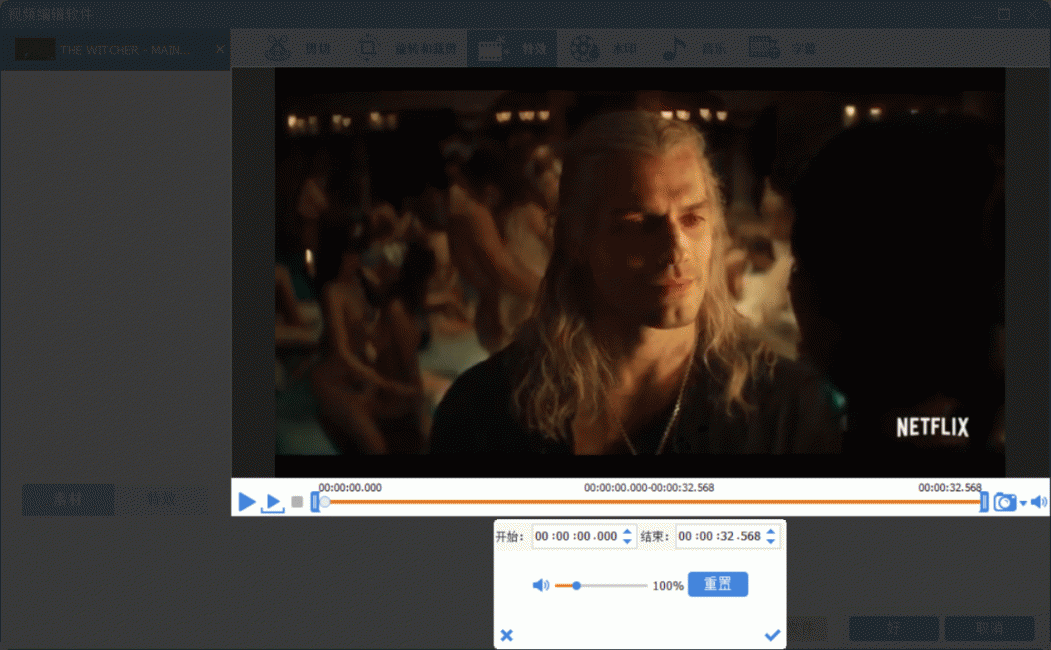
Task: Click the 100% volume value
Action: [668, 586]
